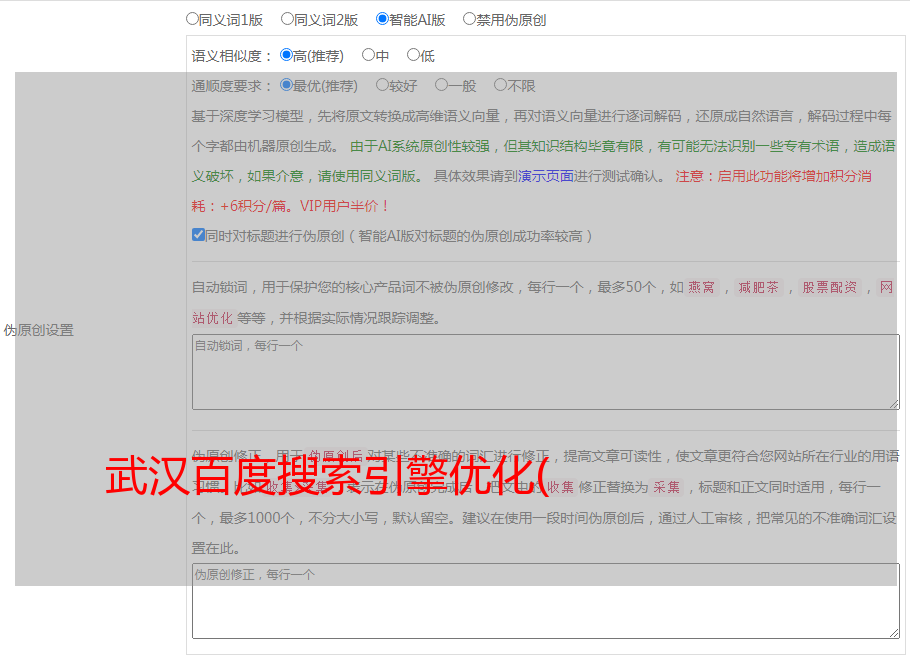The width and height of the screenshot is (911, 658).
Task: Click the 燕窝 example keyword tag
Action: point(701,288)
